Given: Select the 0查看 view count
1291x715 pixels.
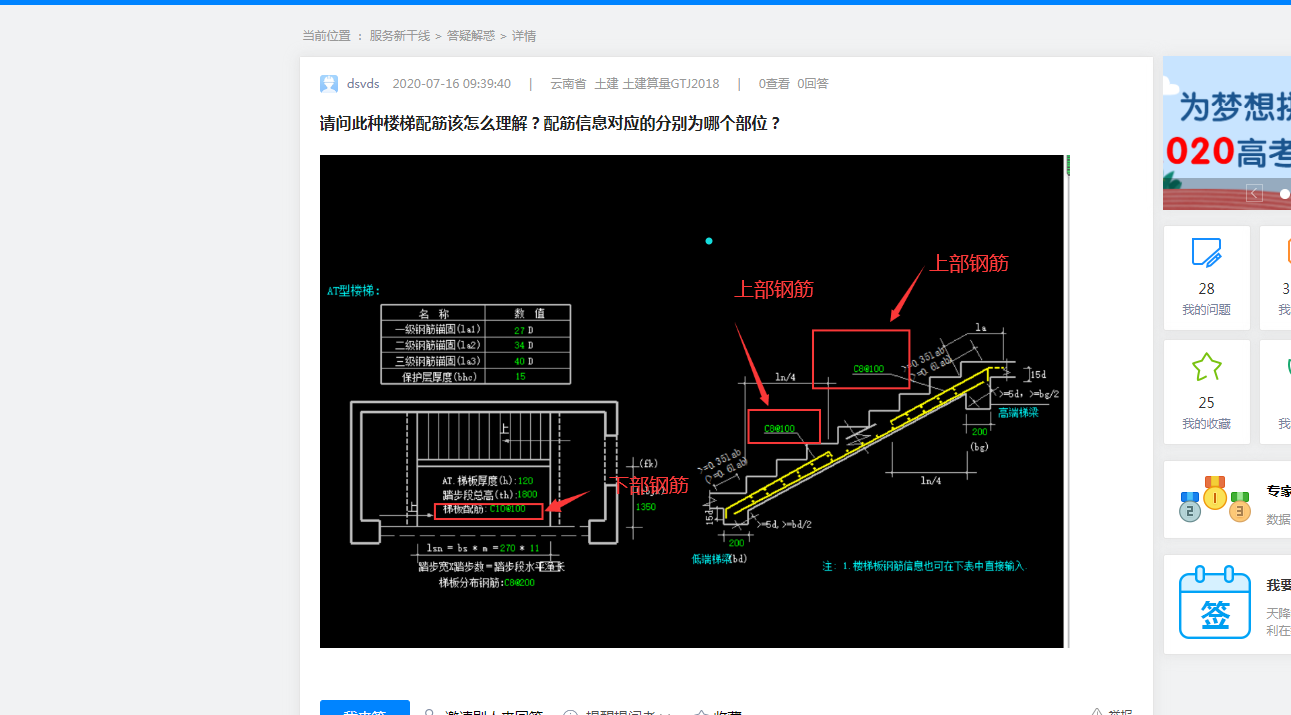Looking at the screenshot, I should [x=774, y=84].
